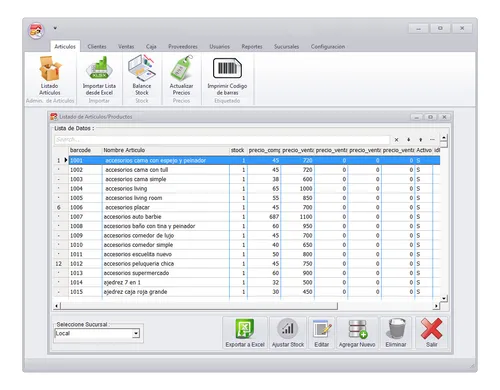Viewport: 500px width, 390px height.
Task: Select row accesorios escuelita nuevo
Action: (247, 254)
